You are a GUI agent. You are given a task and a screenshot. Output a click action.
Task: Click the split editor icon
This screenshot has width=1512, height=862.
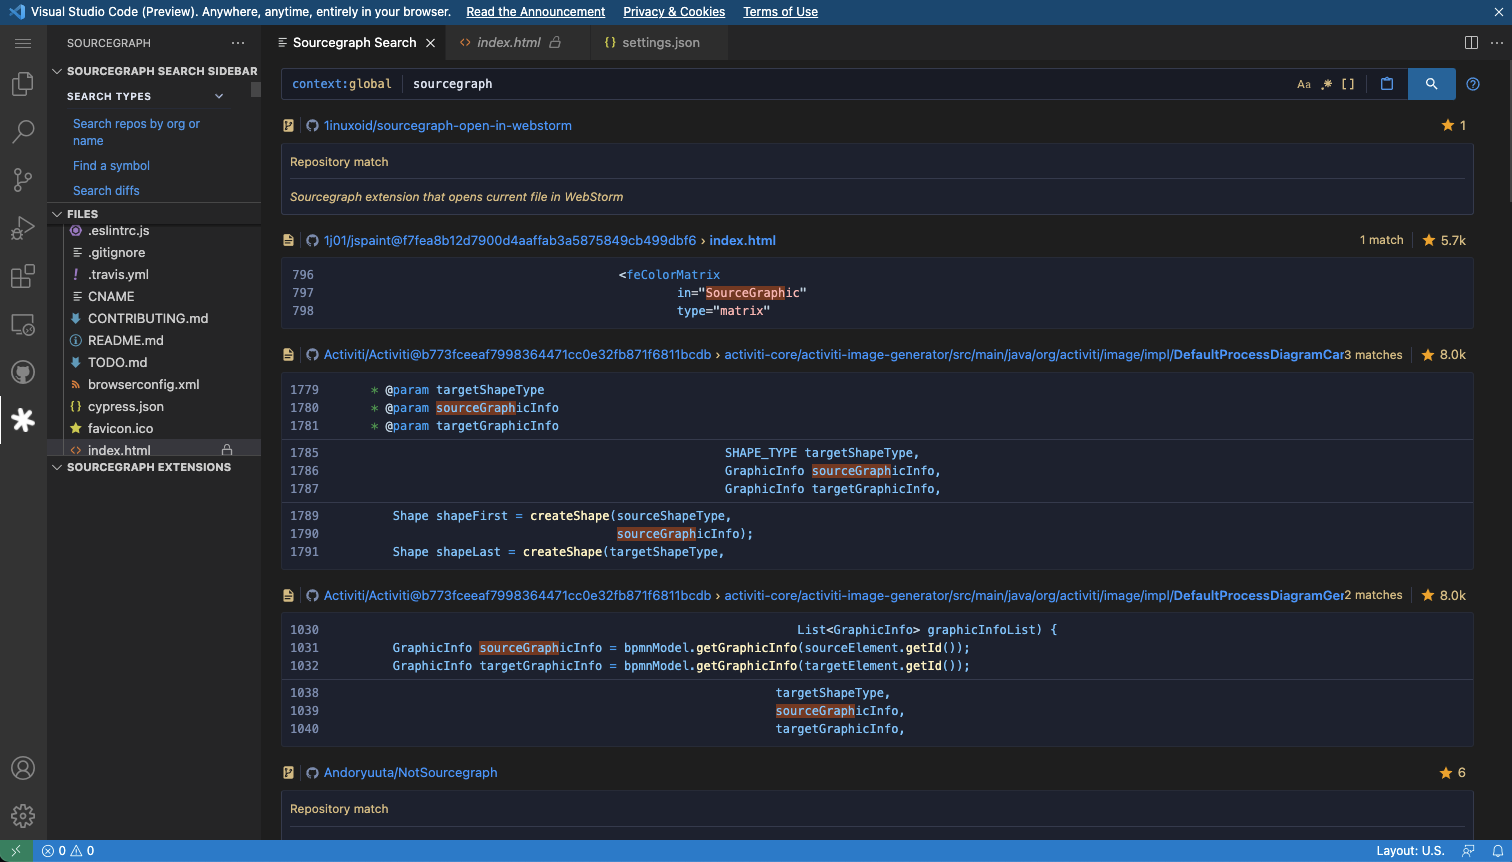1471,43
